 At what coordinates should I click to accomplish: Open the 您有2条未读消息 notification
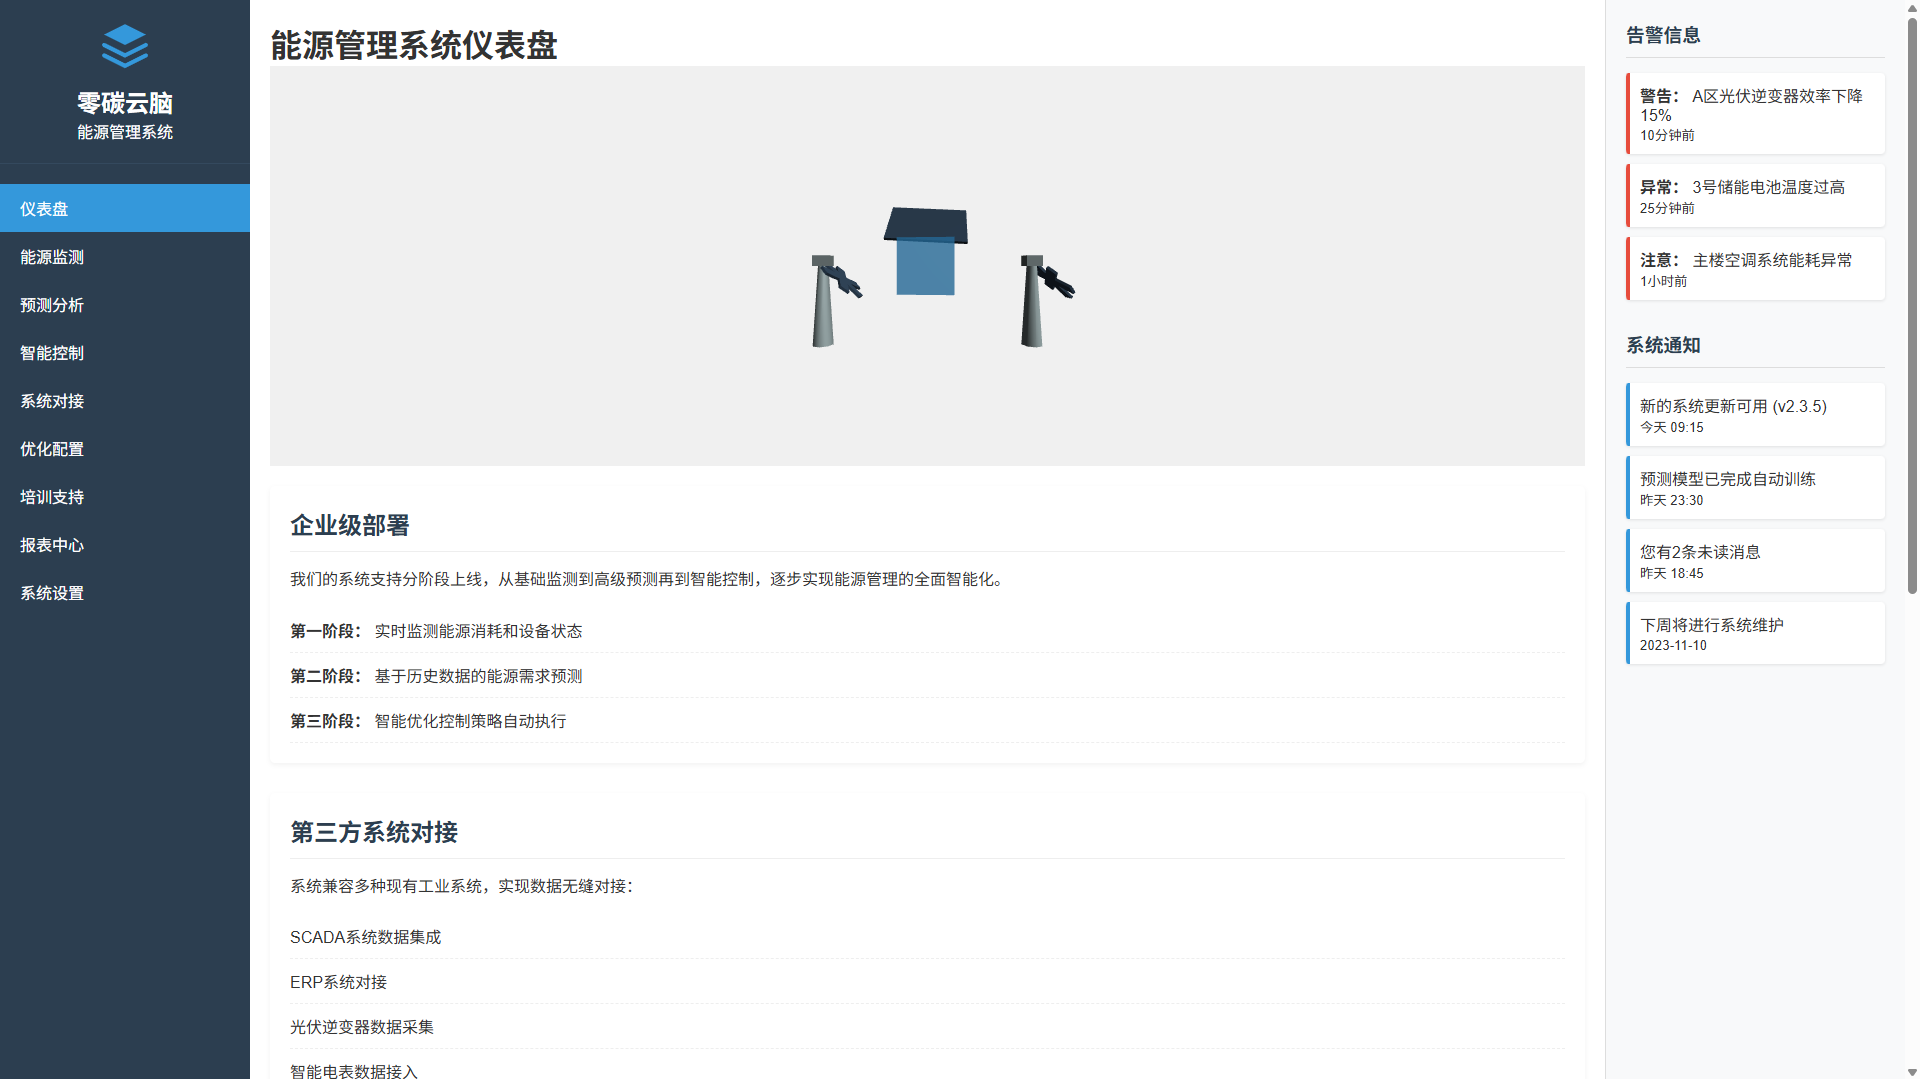(x=1755, y=561)
